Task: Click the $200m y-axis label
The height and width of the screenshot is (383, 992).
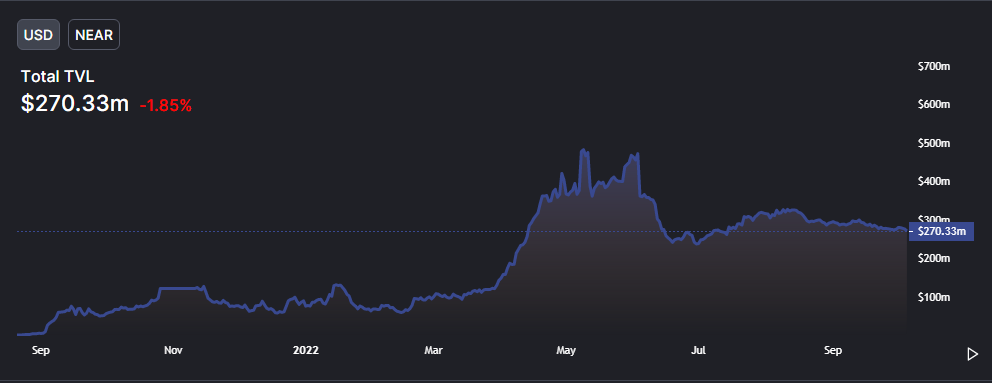Action: pos(934,258)
